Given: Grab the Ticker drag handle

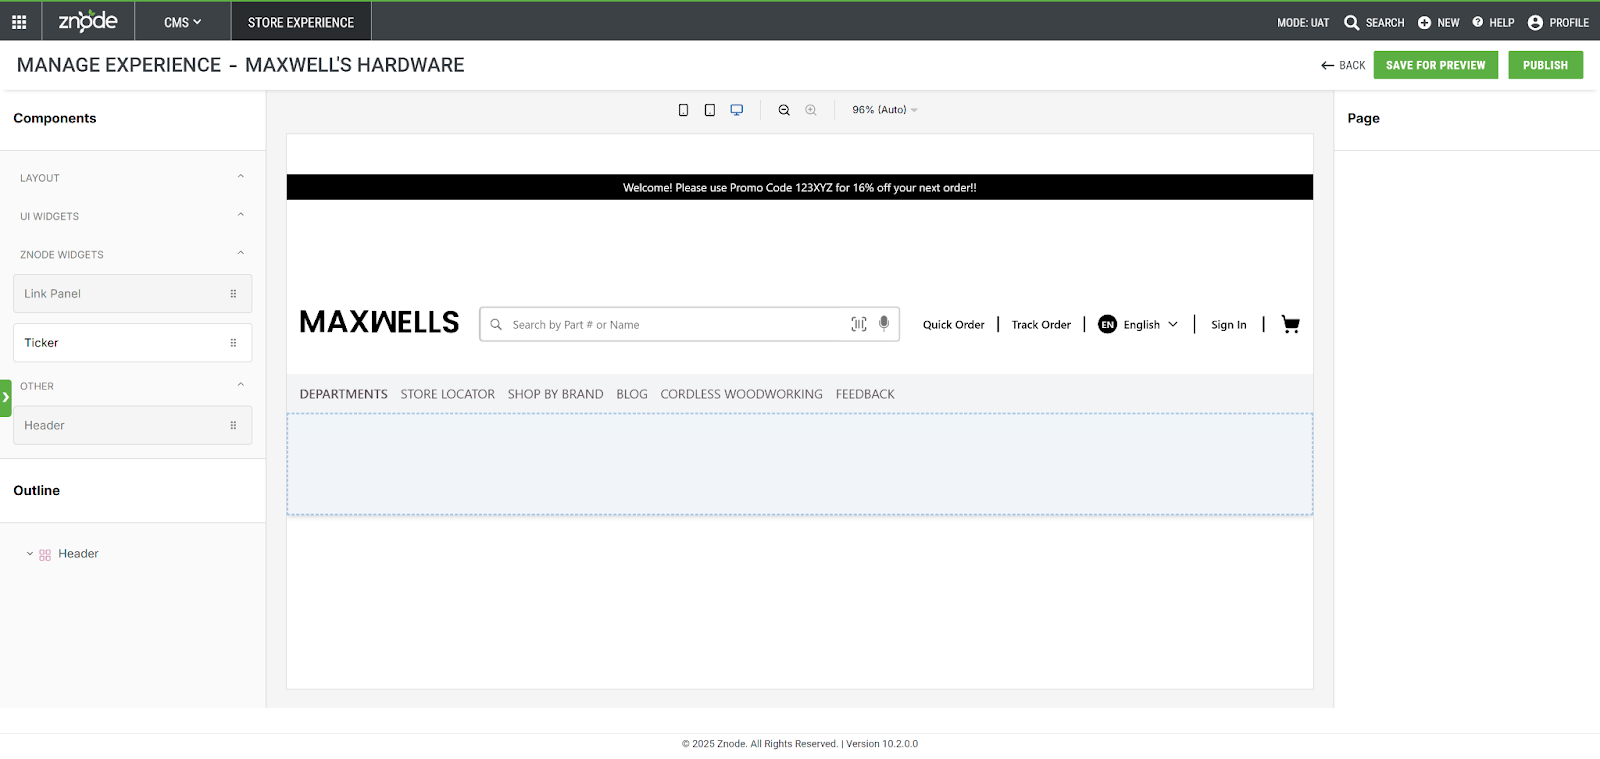Looking at the screenshot, I should point(233,343).
